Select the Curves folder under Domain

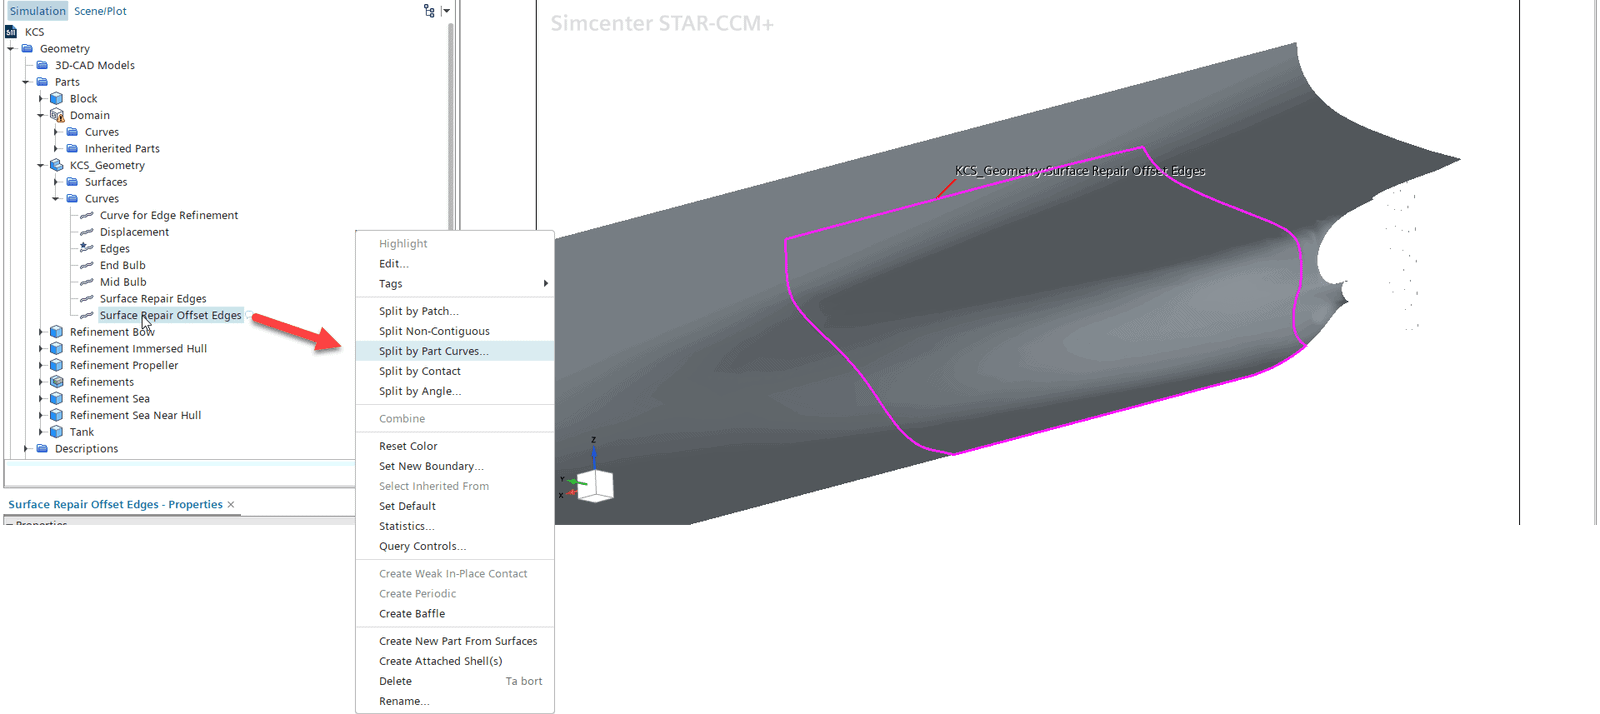tap(101, 132)
